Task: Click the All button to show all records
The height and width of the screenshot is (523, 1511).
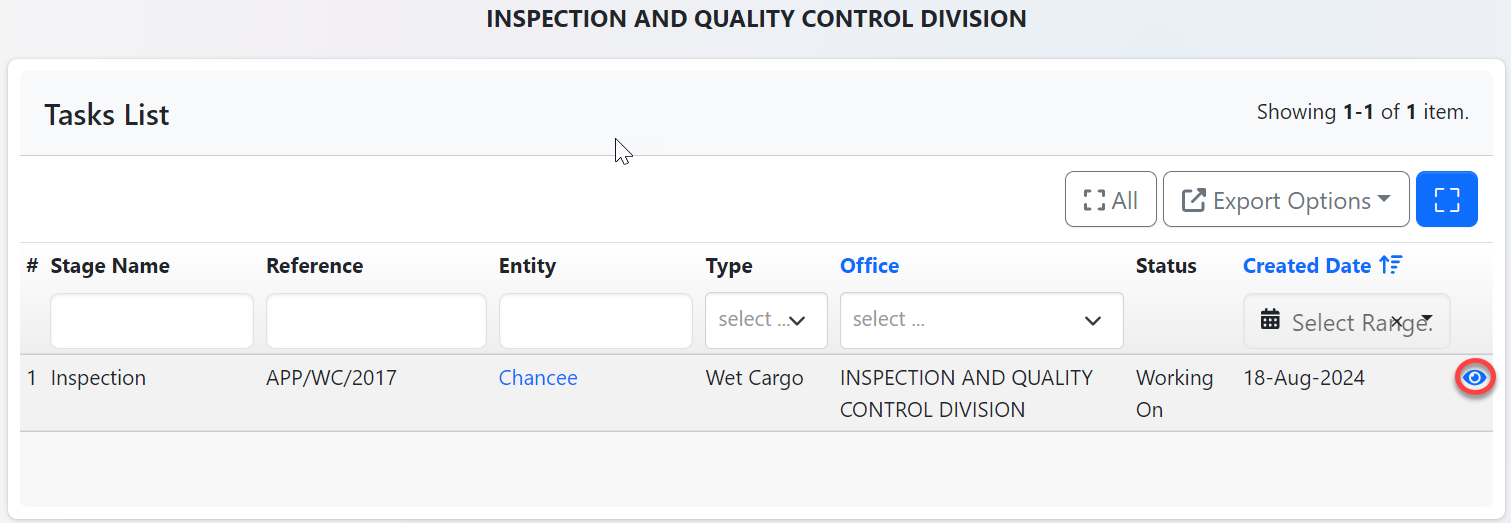Action: [x=1110, y=200]
